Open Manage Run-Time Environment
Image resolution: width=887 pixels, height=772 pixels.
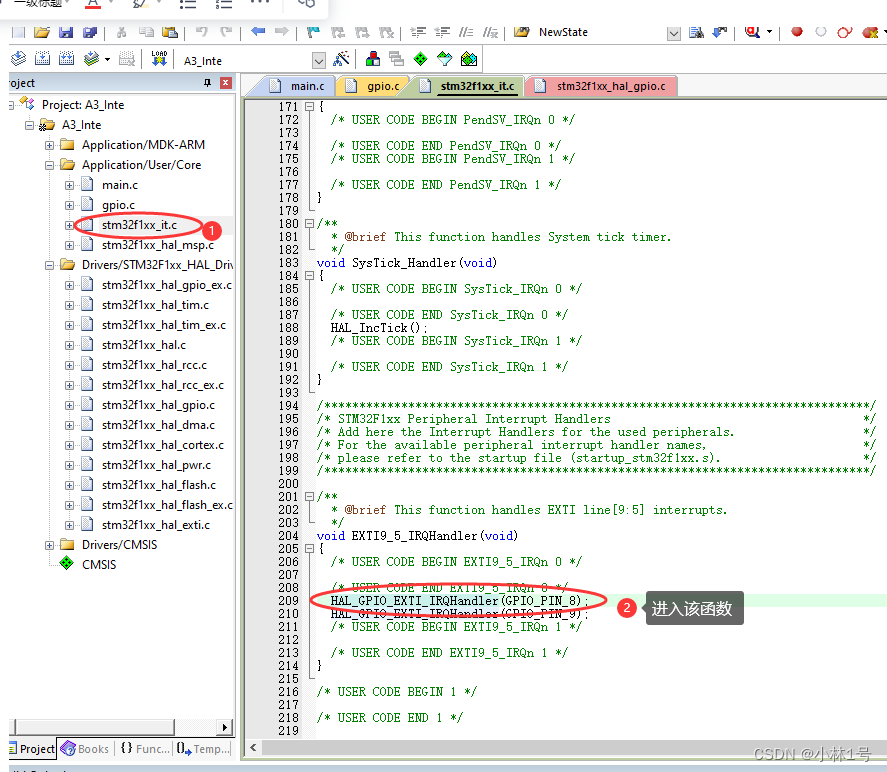[x=420, y=58]
